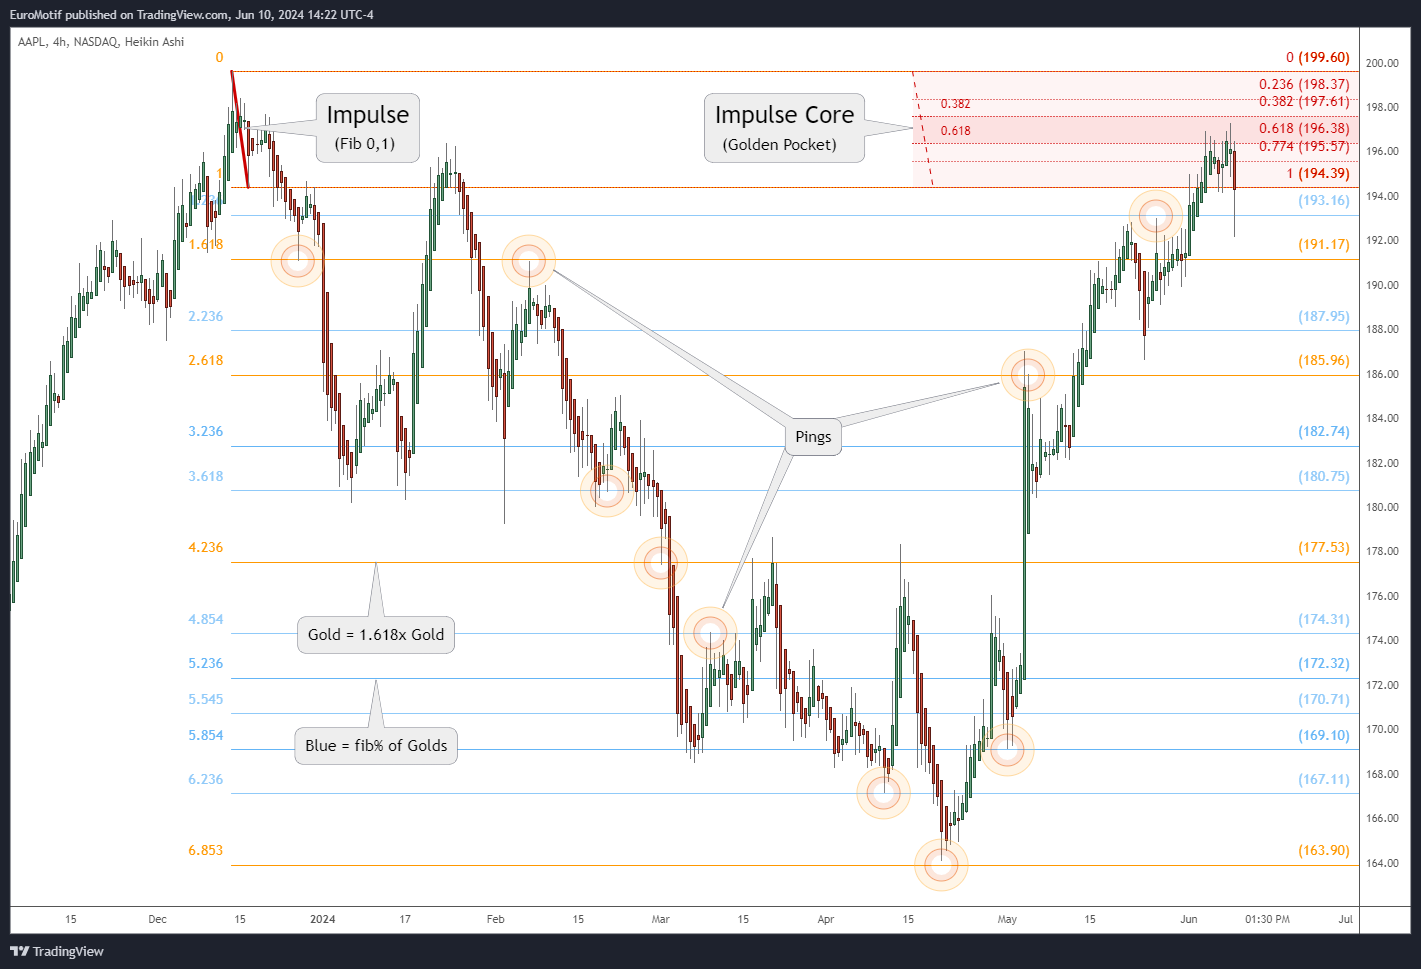Click the May ping on the 2.618 line
This screenshot has width=1421, height=969.
[x=1027, y=375]
